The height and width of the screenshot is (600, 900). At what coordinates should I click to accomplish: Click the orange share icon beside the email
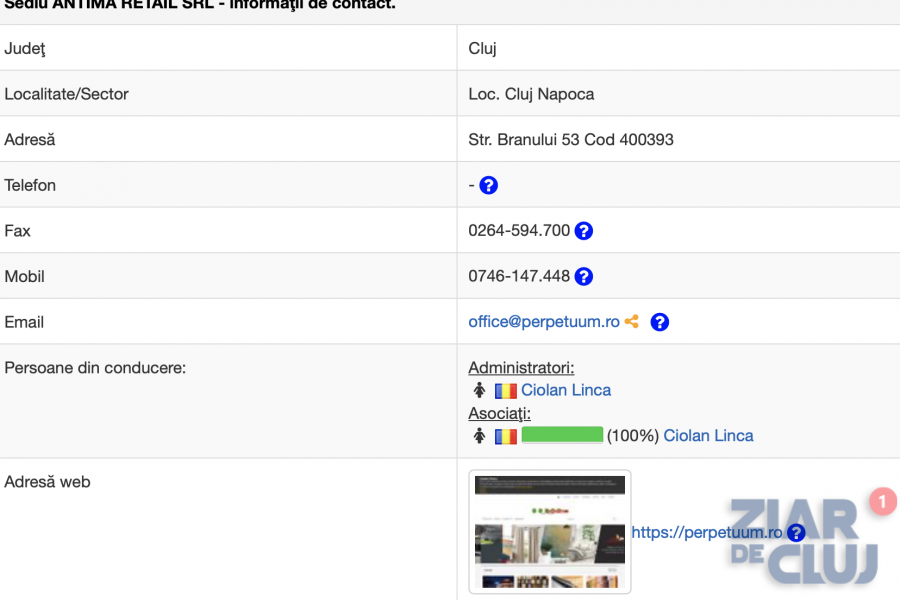coord(631,322)
